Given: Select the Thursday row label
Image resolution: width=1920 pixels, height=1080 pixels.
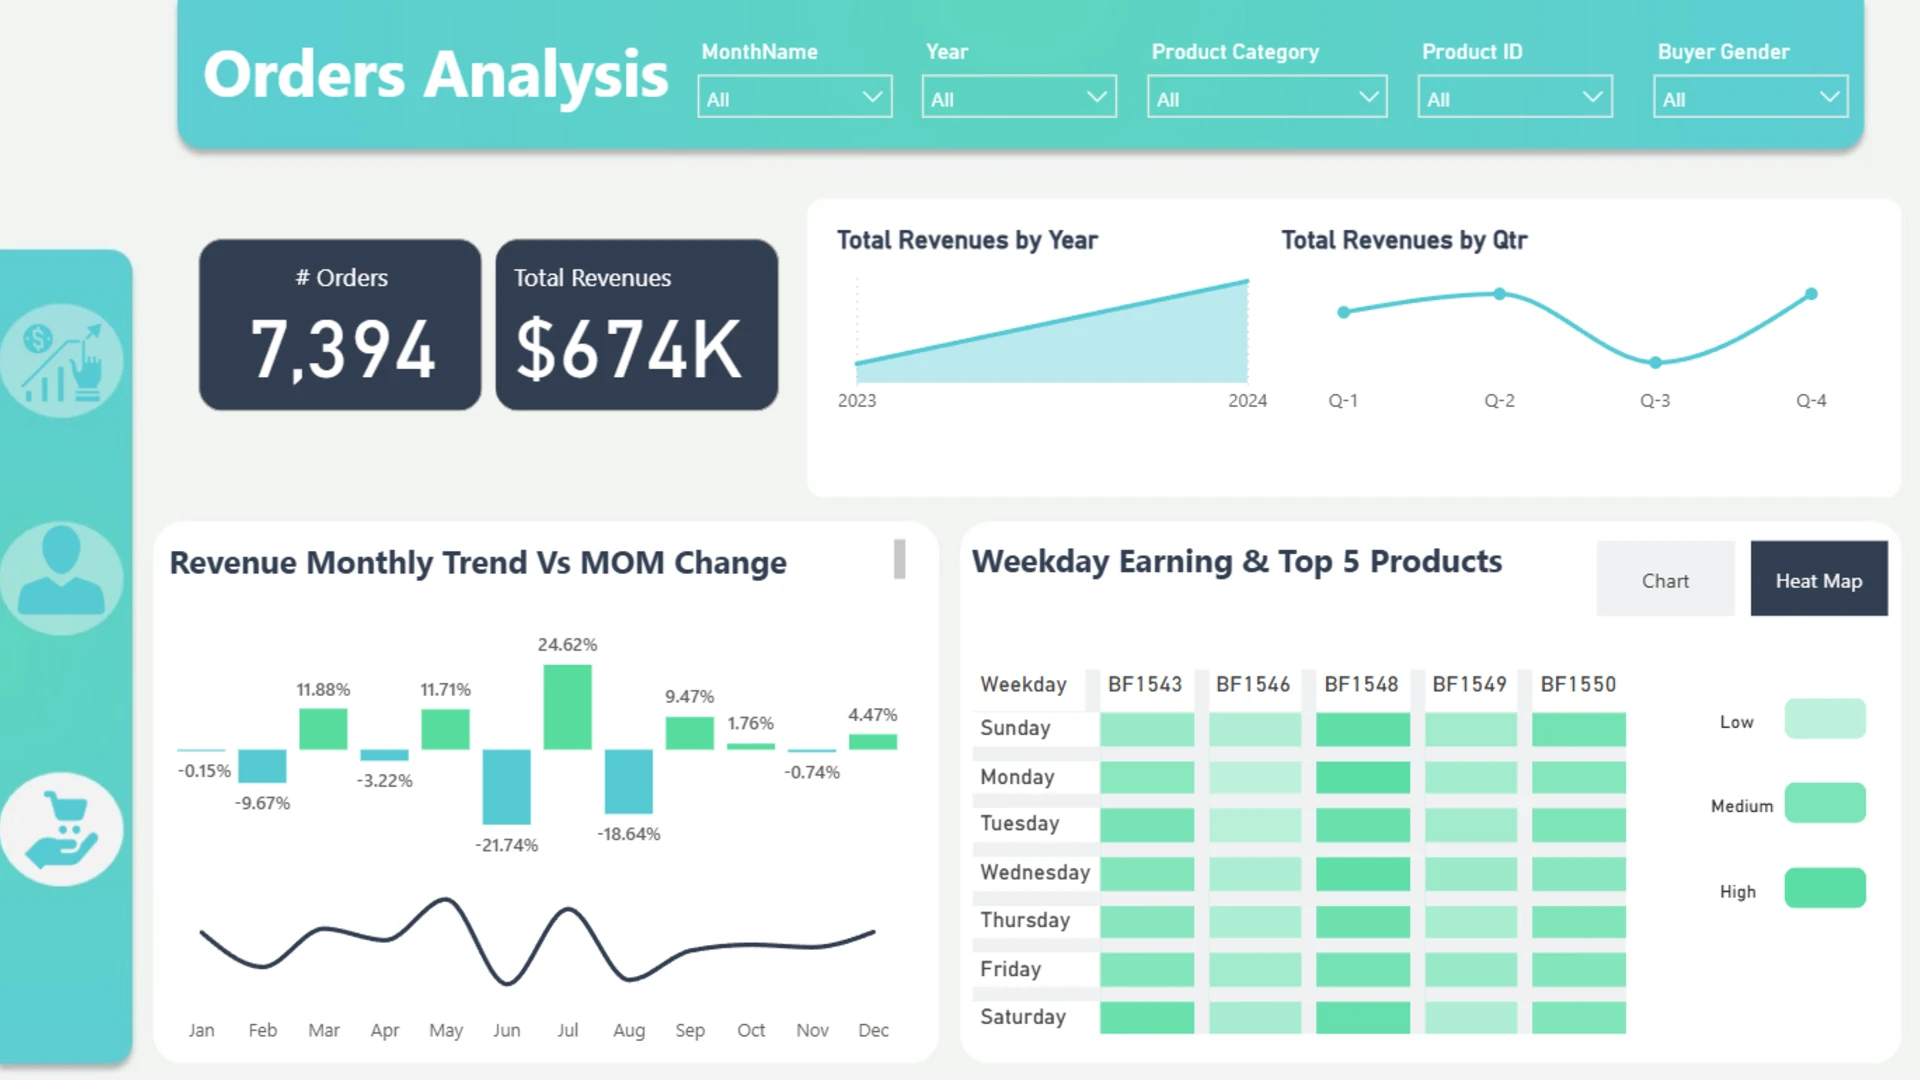Looking at the screenshot, I should point(1025,920).
